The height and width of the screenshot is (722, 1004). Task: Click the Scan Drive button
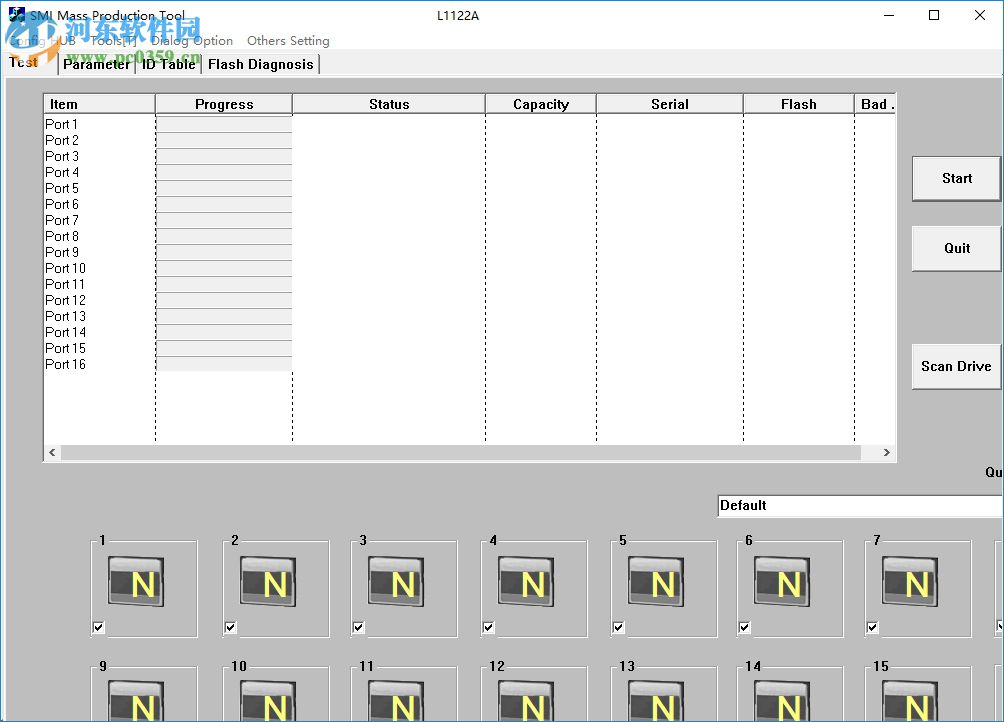957,366
